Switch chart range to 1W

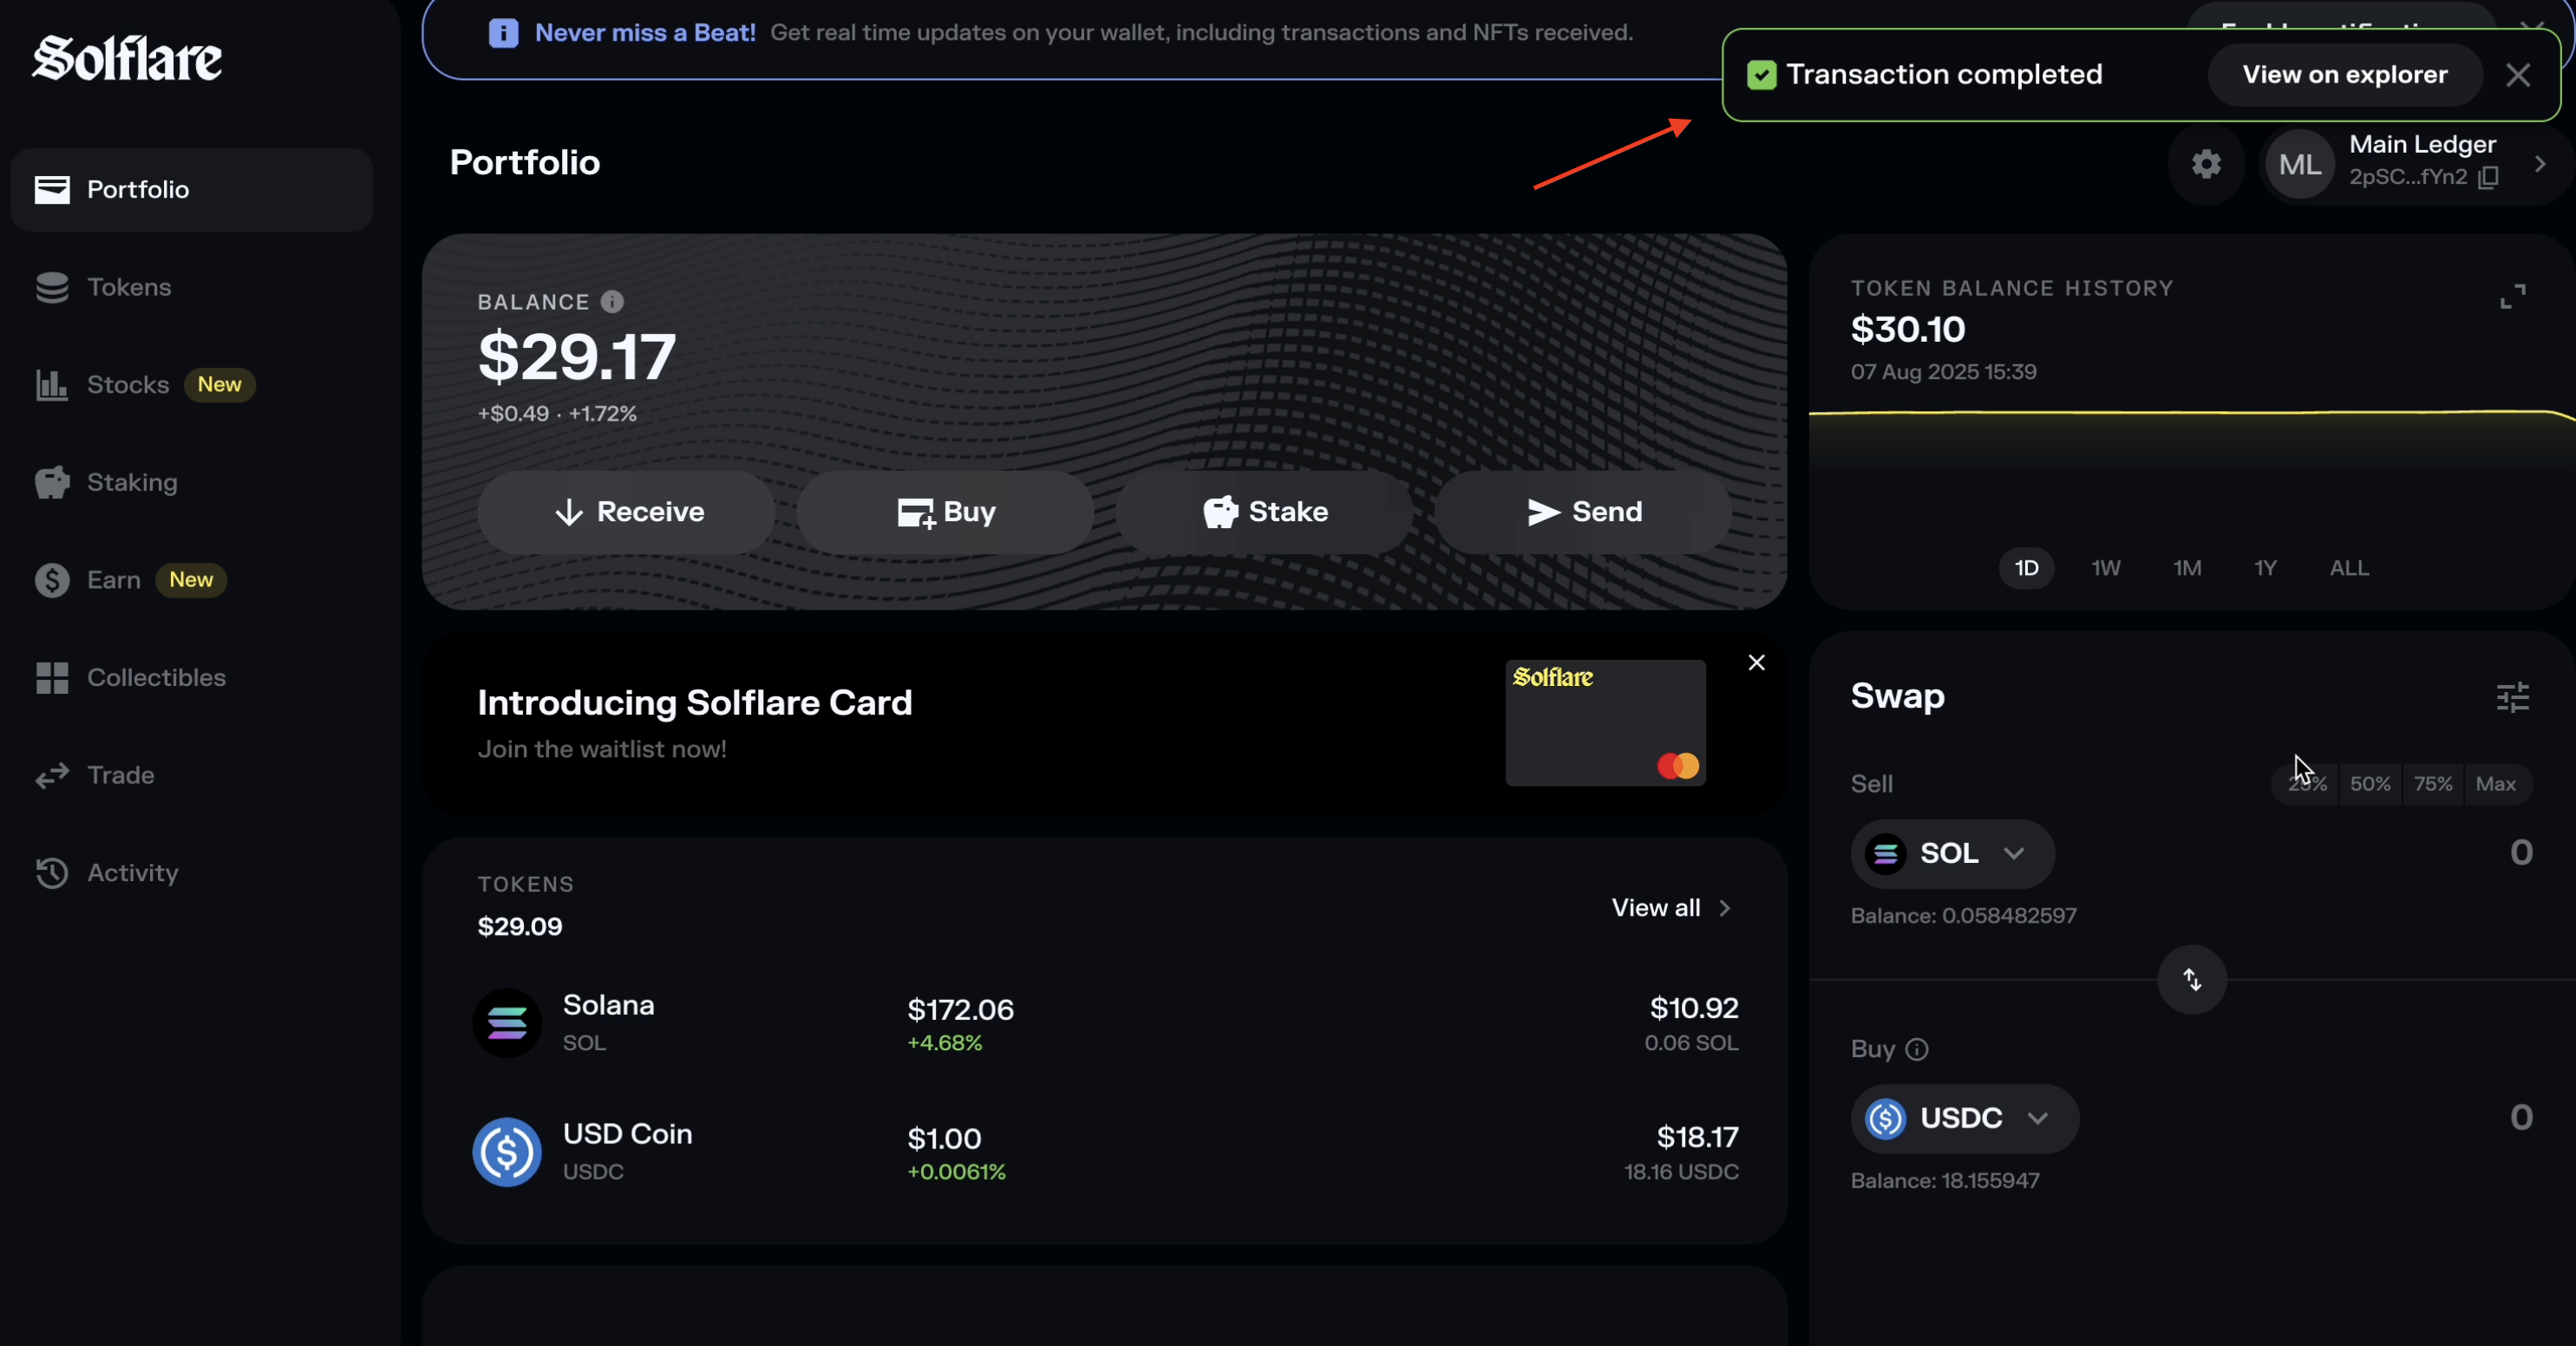point(2105,568)
